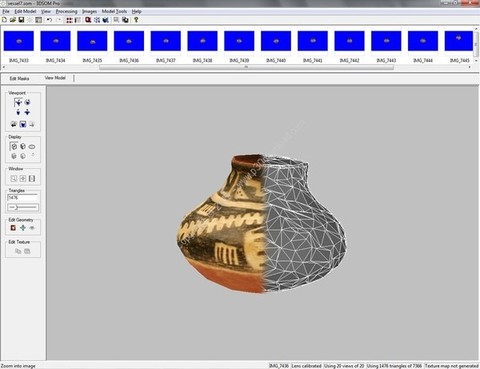Switch to the View Model tab
The image size is (480, 369).
pyautogui.click(x=55, y=78)
